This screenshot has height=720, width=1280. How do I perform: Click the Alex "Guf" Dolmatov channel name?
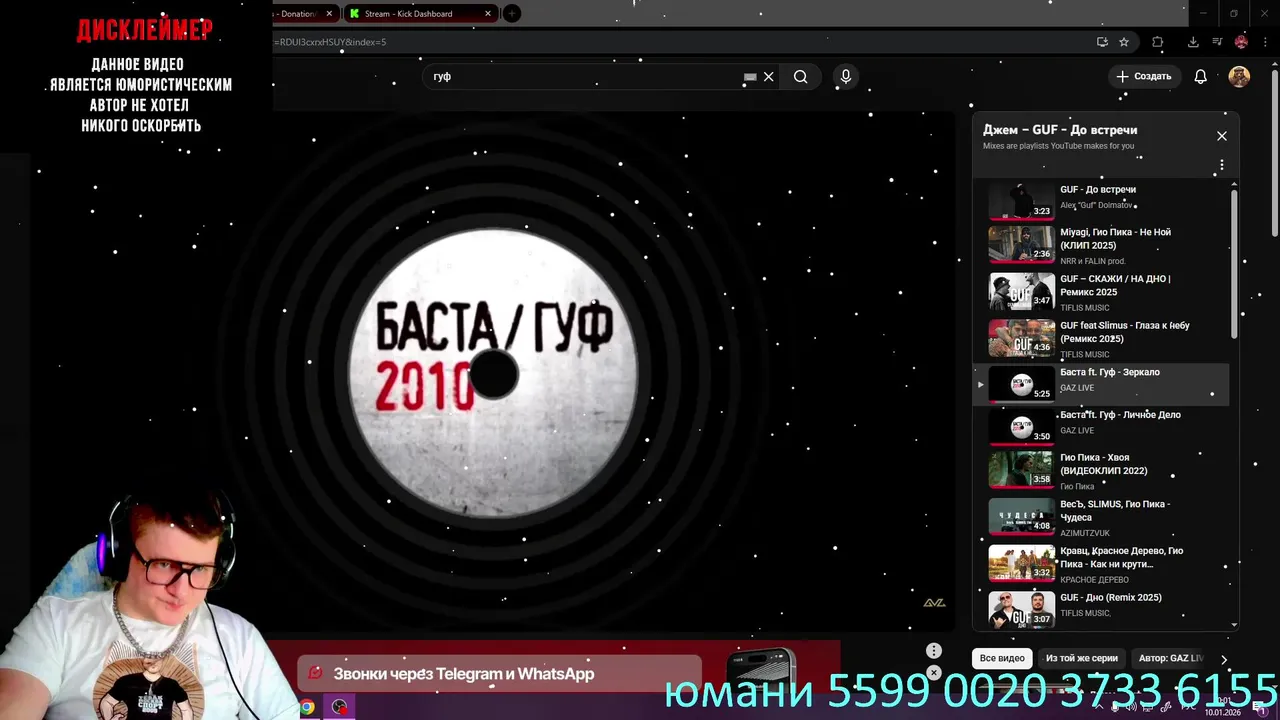(1096, 205)
